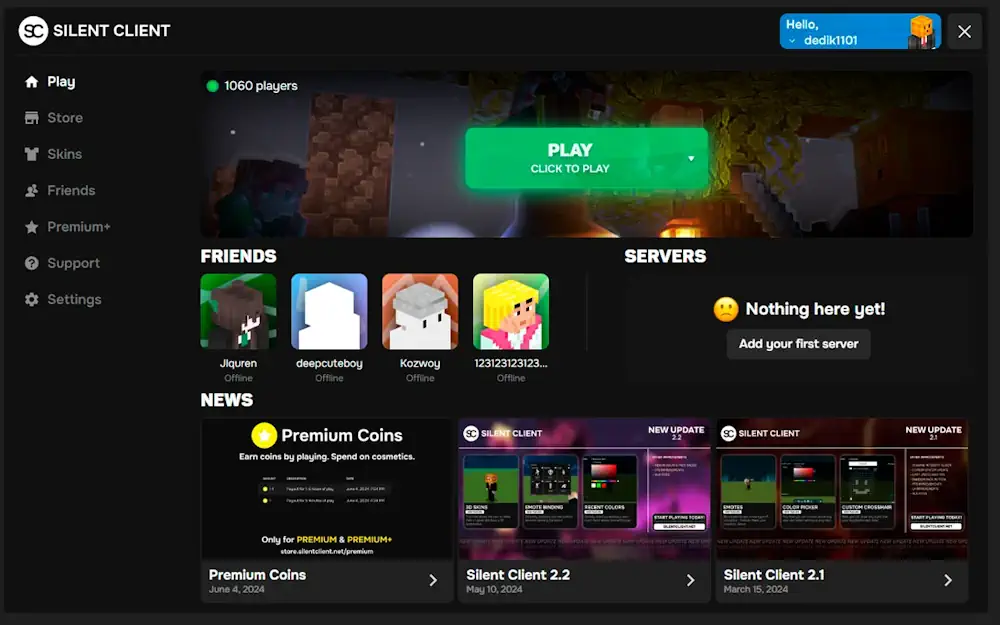Open deepcuteboy's friend profile avatar
This screenshot has height=625, width=1000.
point(329,311)
